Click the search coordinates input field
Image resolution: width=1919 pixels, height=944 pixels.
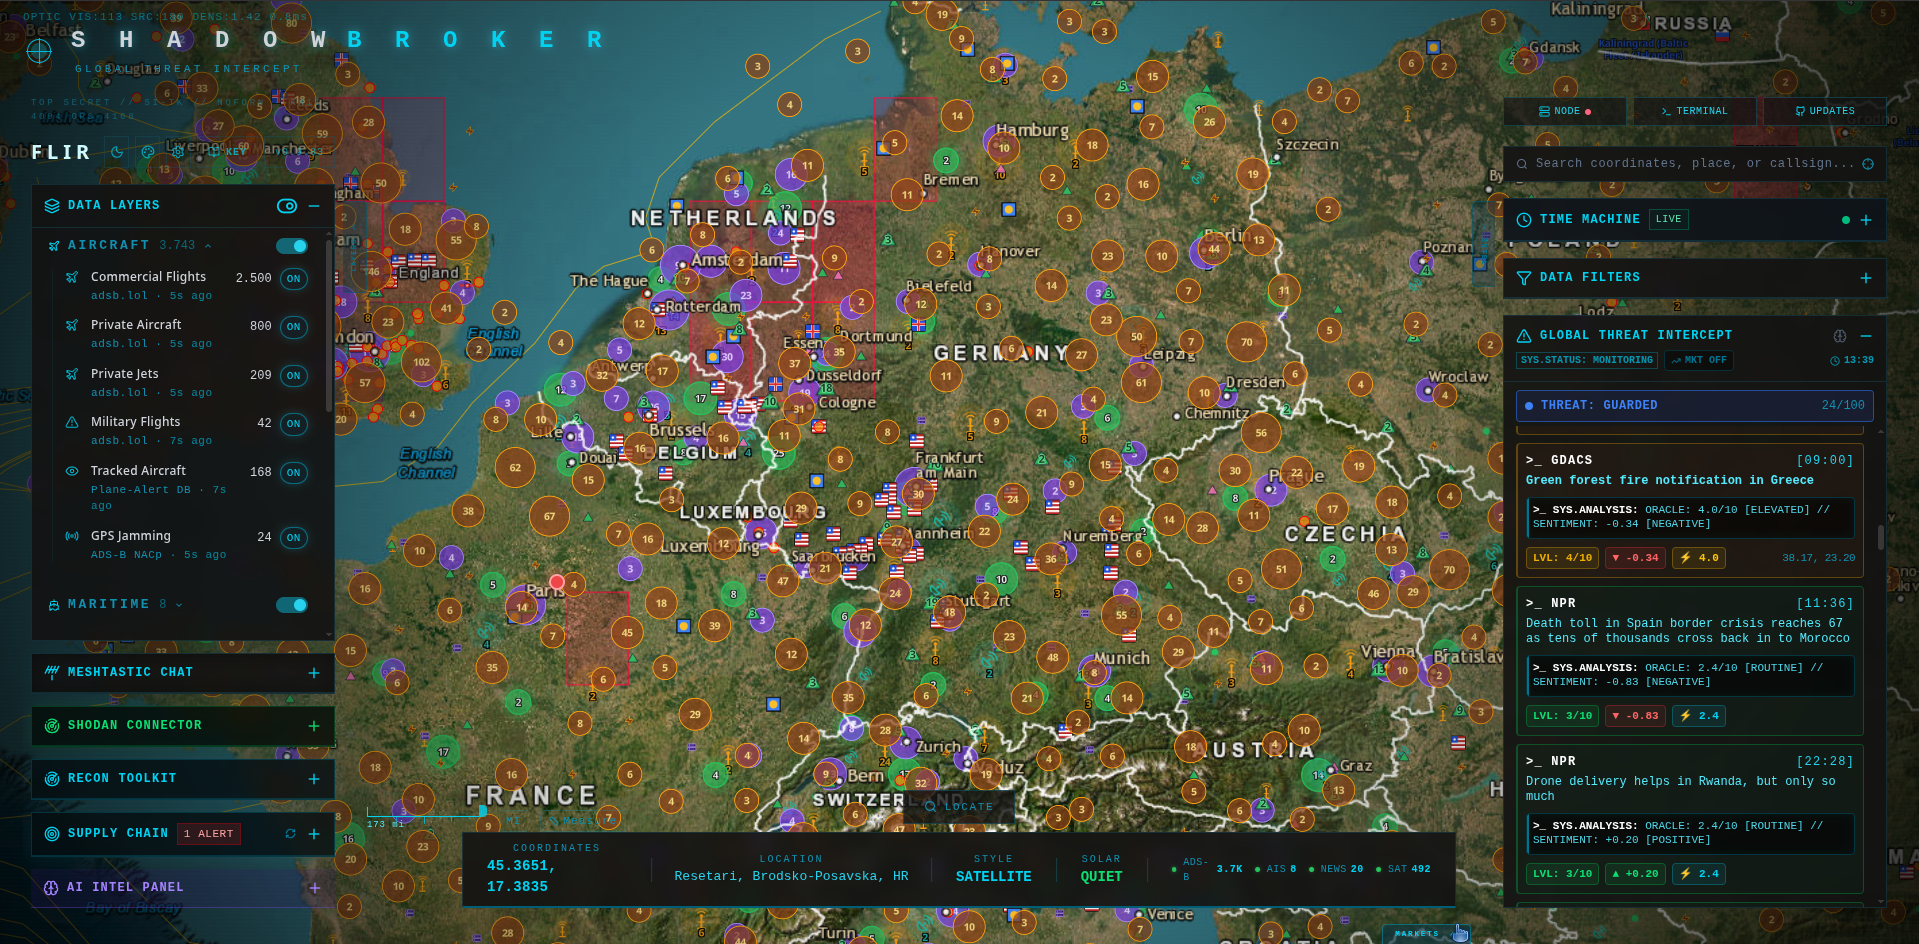click(1695, 164)
